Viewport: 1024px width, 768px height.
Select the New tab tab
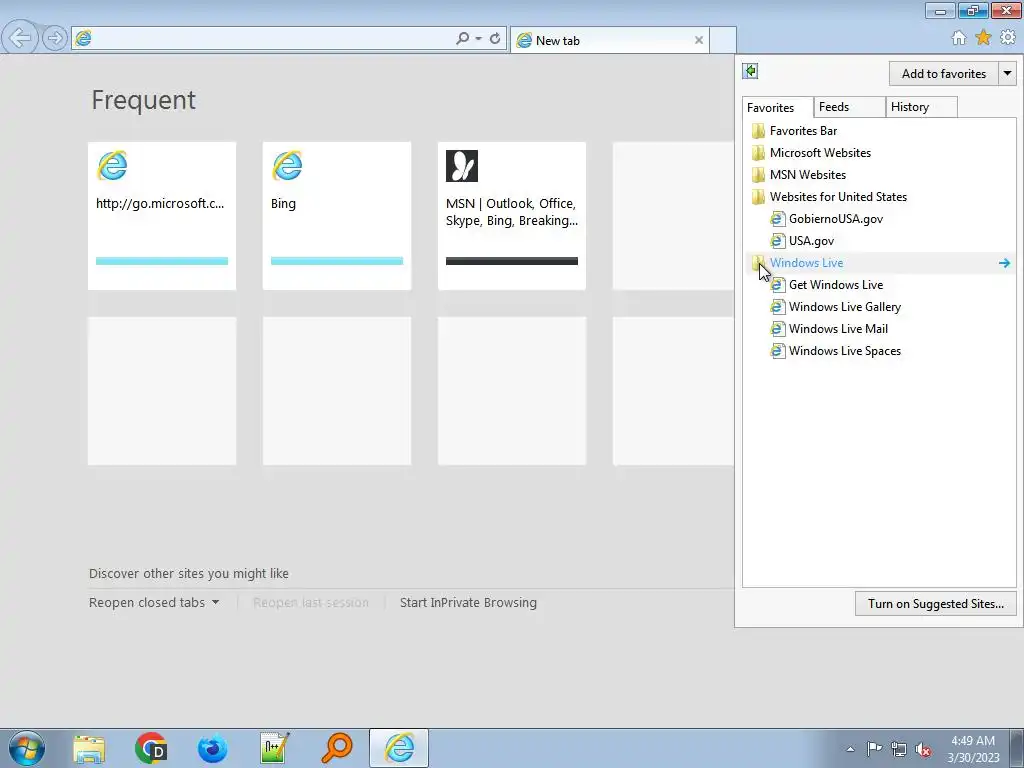click(x=610, y=40)
